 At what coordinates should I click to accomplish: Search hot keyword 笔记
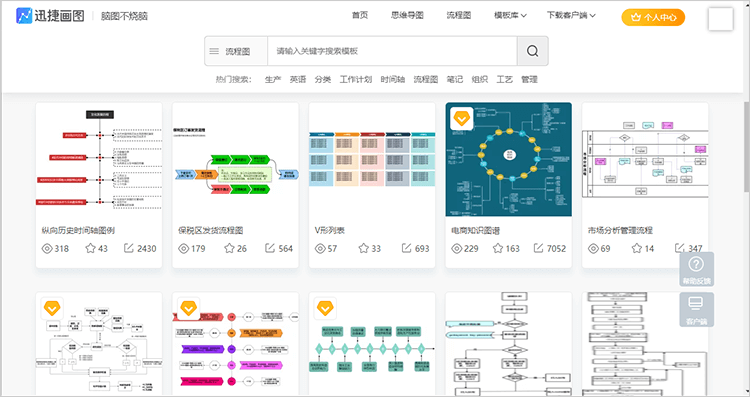tap(454, 79)
